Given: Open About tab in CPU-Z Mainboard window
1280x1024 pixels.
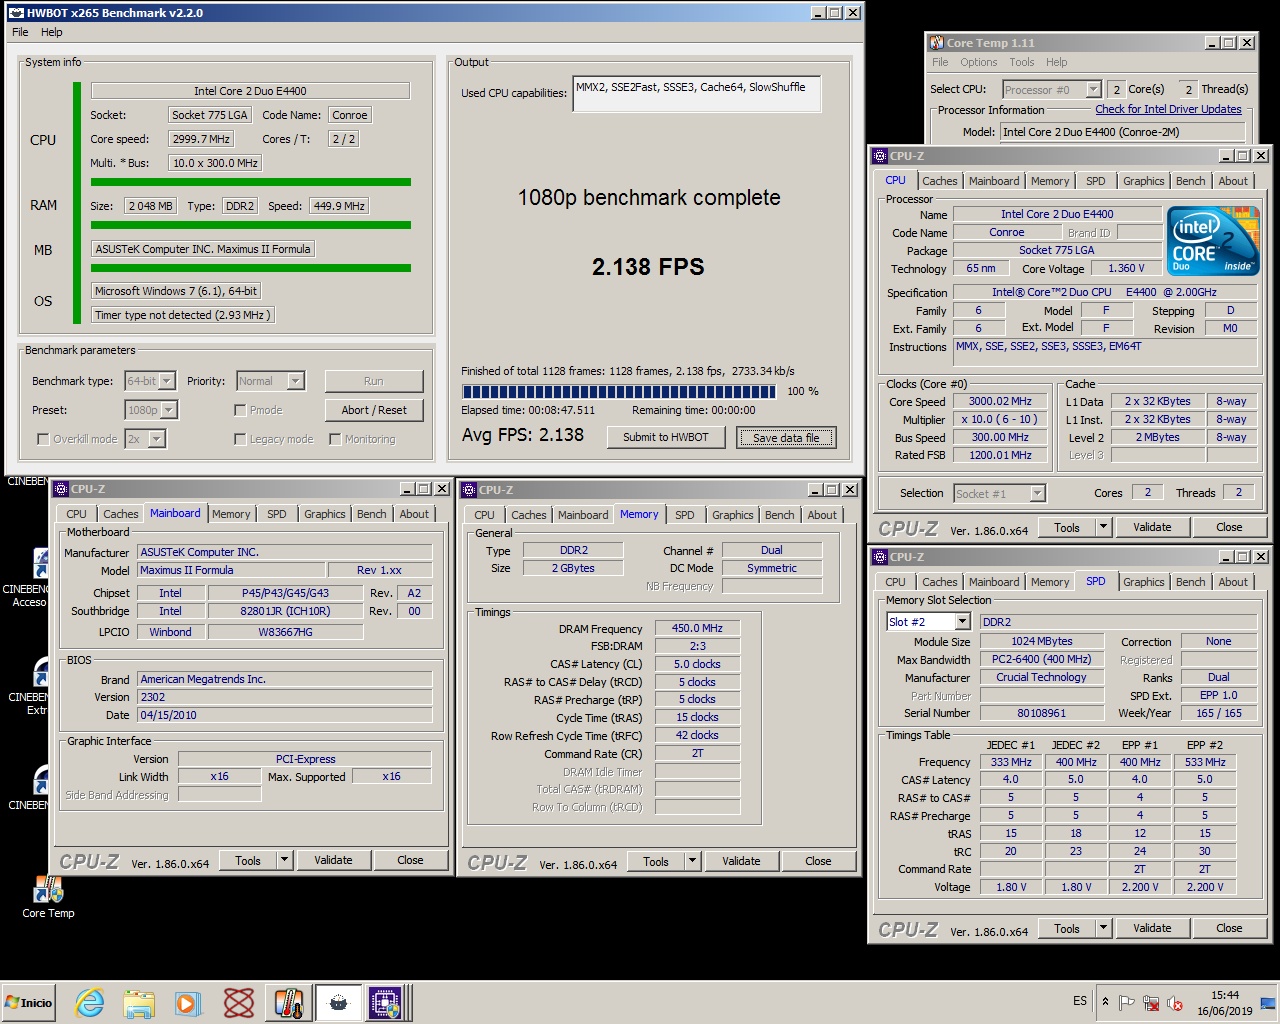Looking at the screenshot, I should click(414, 514).
